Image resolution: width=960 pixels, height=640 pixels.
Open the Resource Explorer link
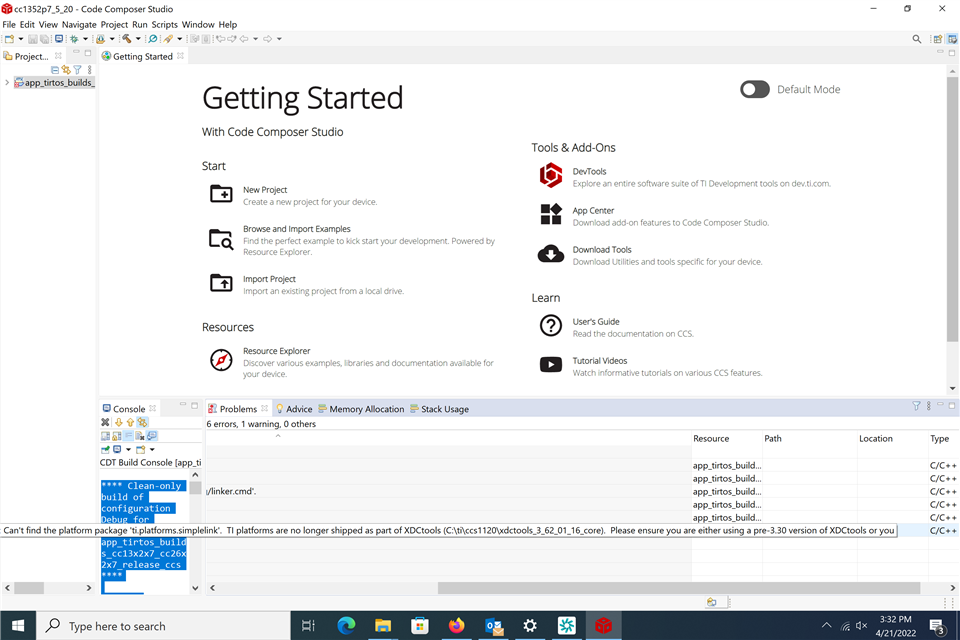[x=277, y=351]
